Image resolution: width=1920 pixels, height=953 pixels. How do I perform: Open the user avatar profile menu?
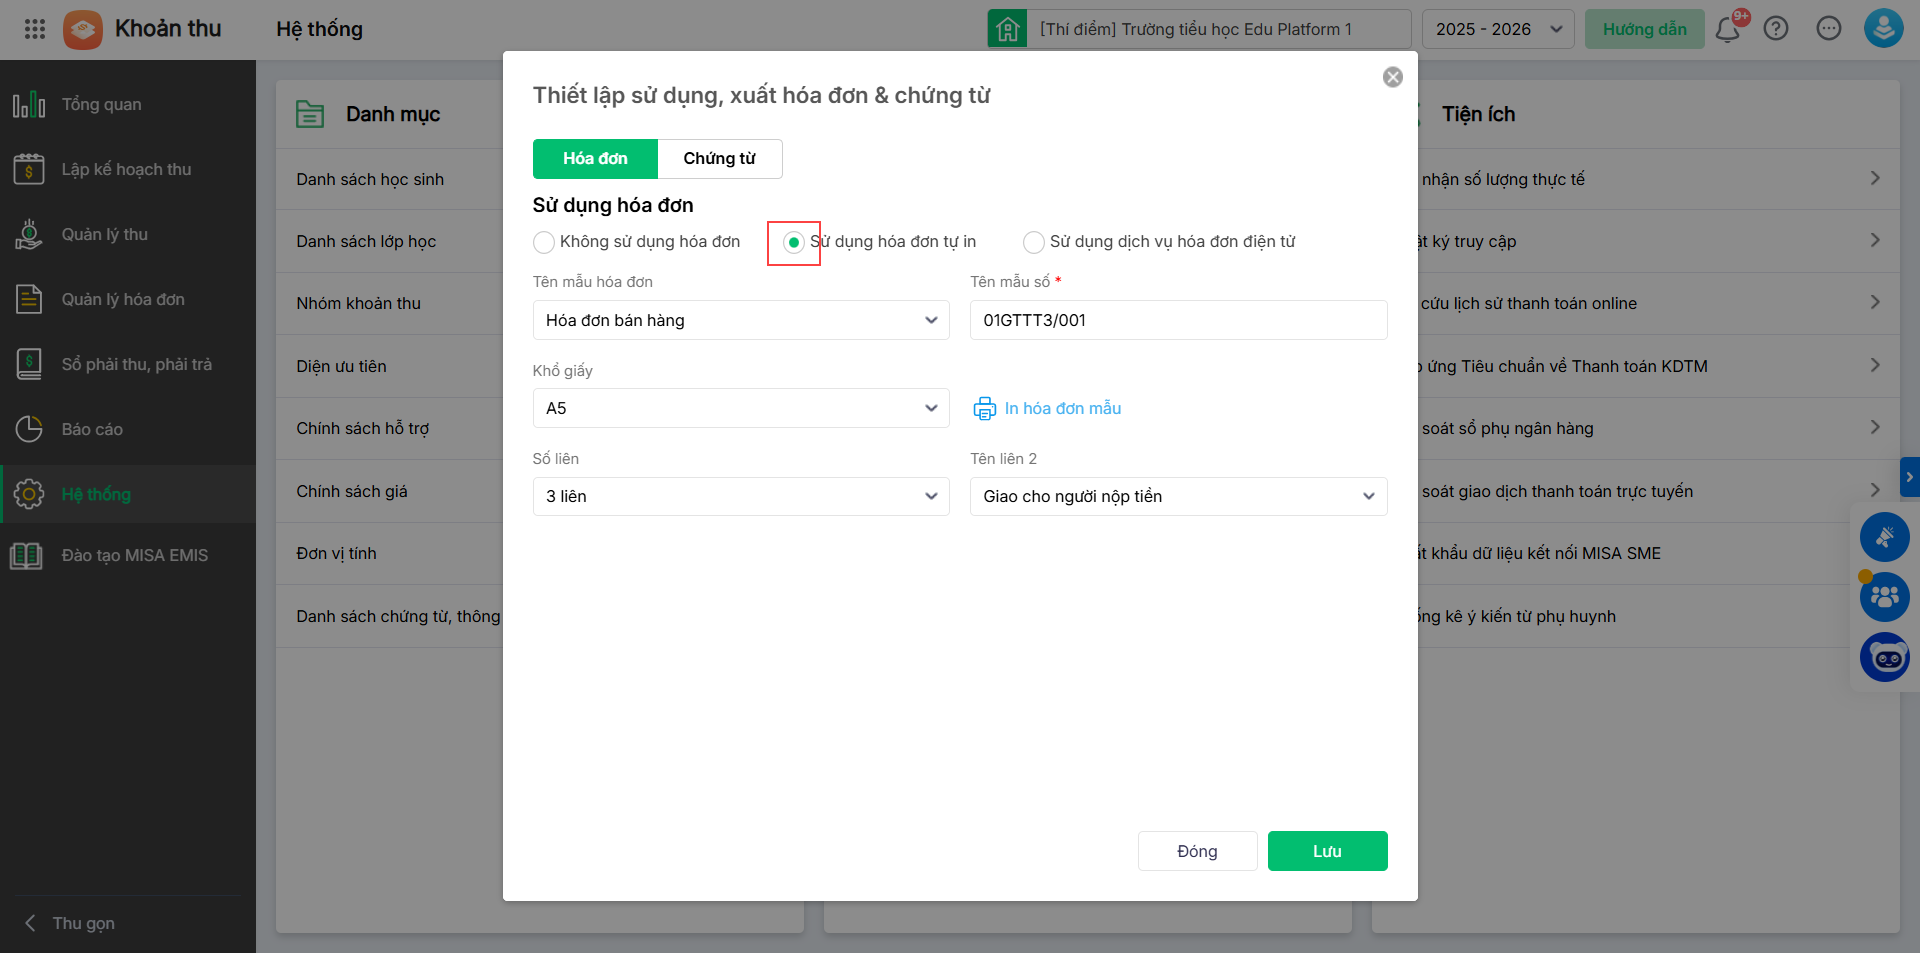coord(1883,29)
